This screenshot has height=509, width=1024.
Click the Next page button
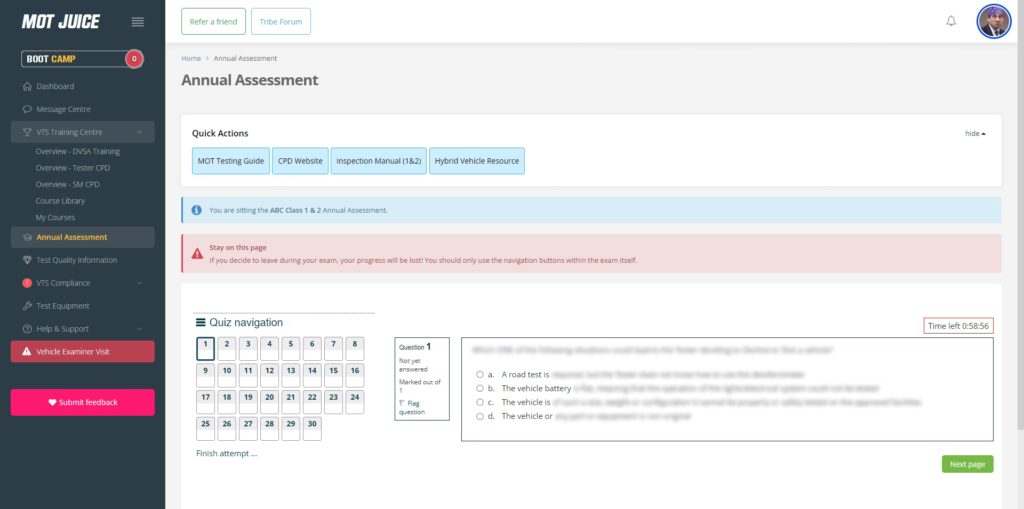967,464
